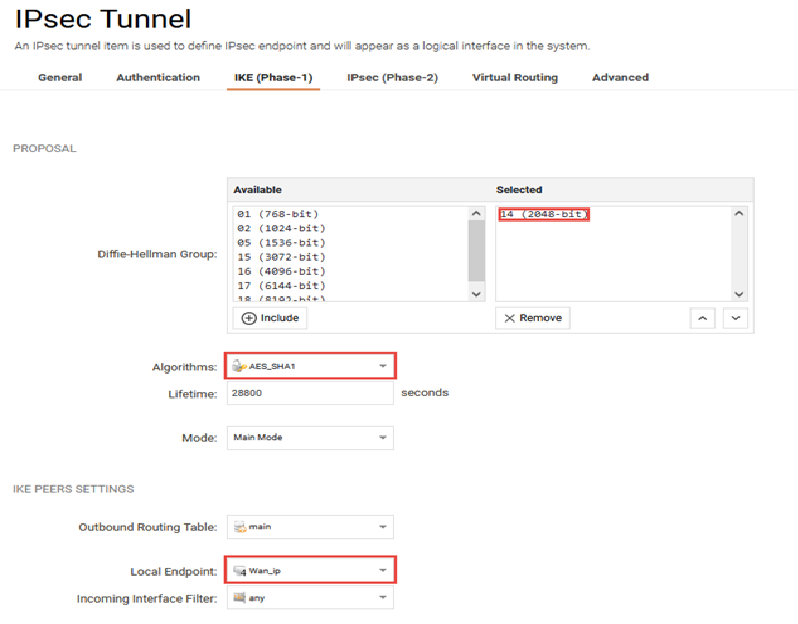Viewport: 798px width, 624px height.
Task: Click the Remove button
Action: [x=532, y=318]
